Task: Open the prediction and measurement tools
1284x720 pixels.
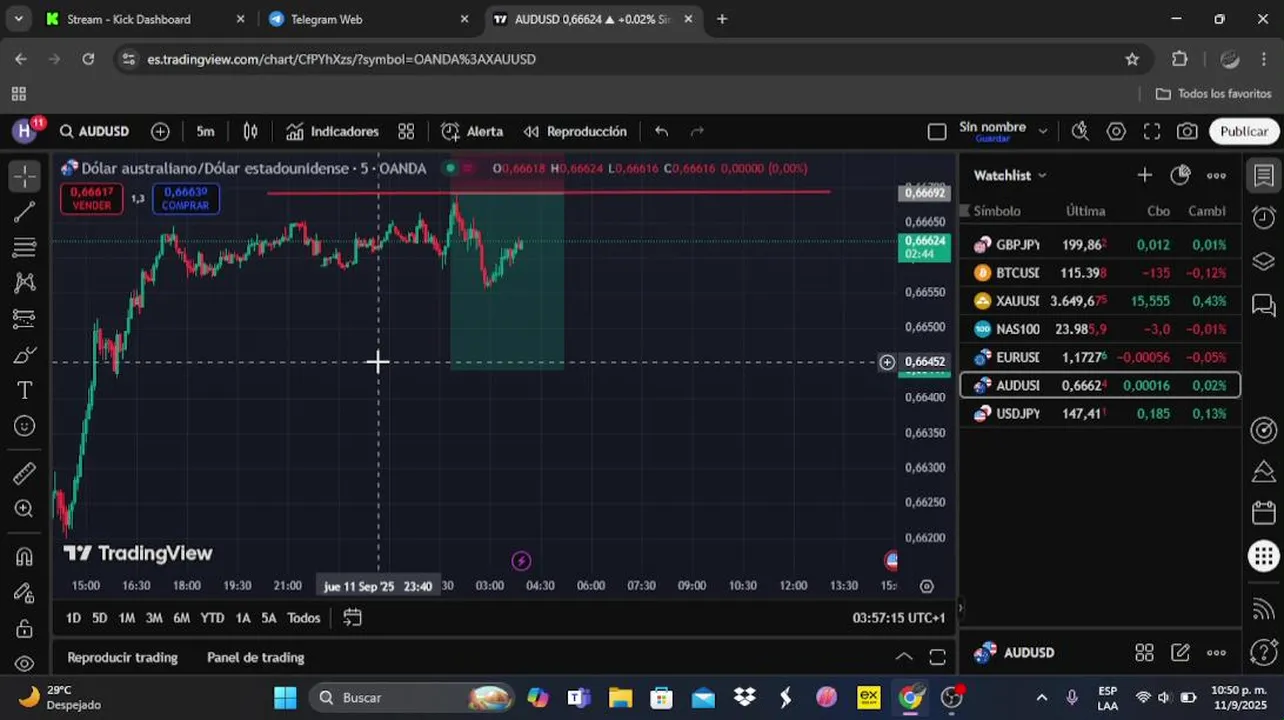Action: (25, 319)
